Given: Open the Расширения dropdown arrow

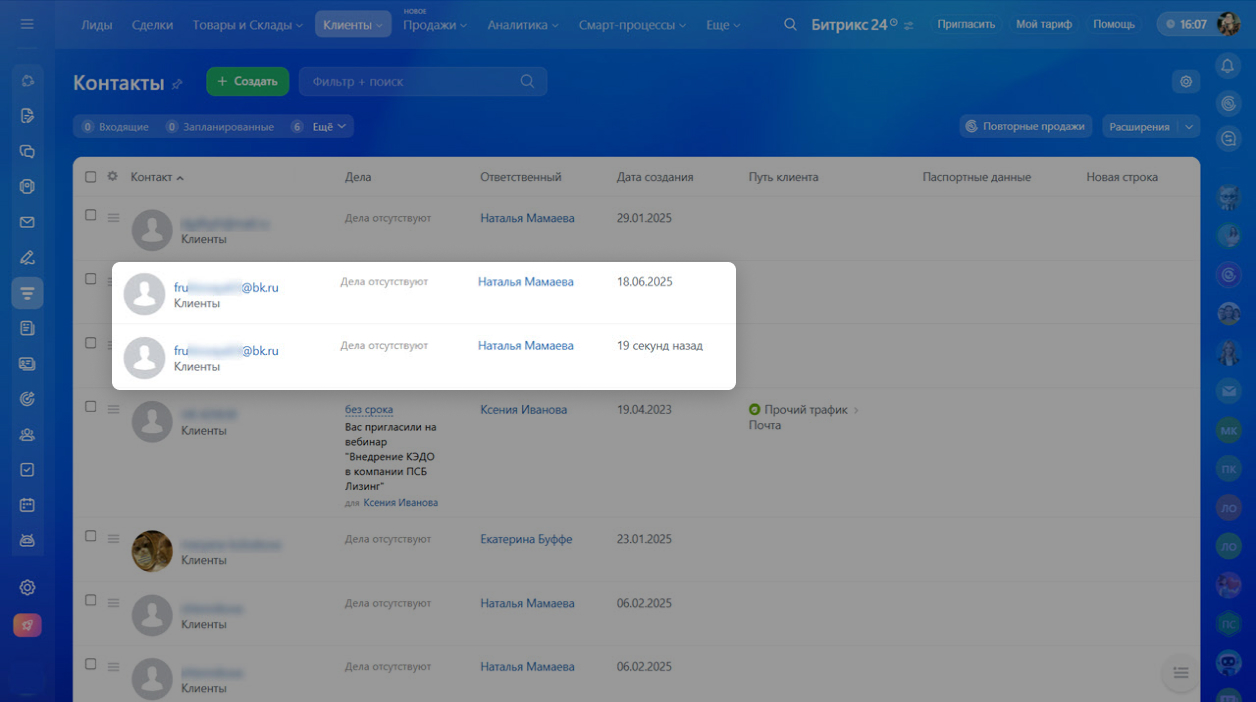Looking at the screenshot, I should (1189, 127).
